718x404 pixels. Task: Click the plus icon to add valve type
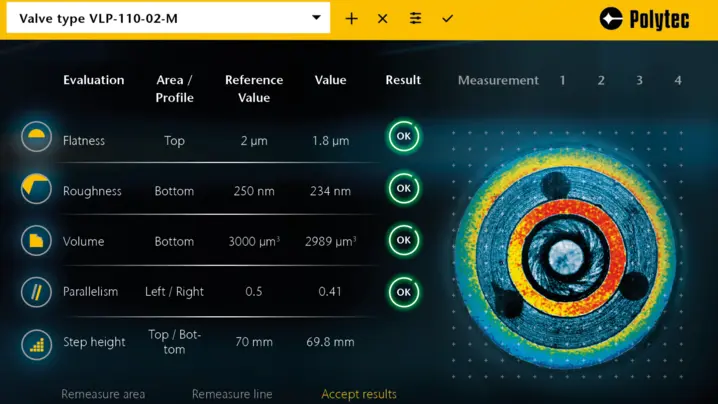[x=351, y=18]
